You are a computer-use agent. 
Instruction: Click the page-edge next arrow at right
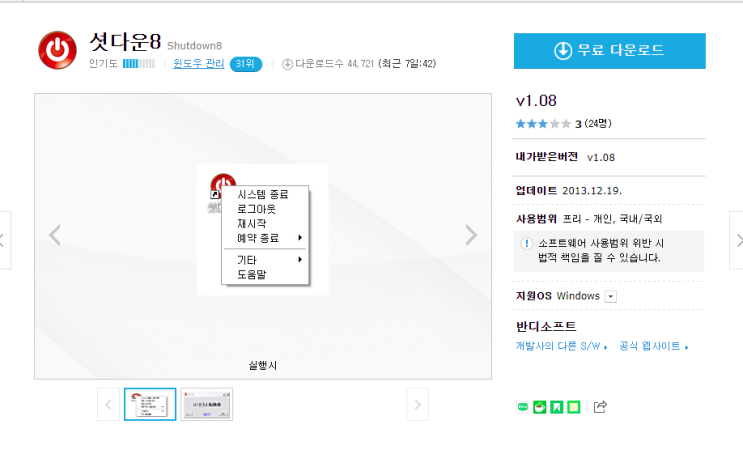click(736, 241)
